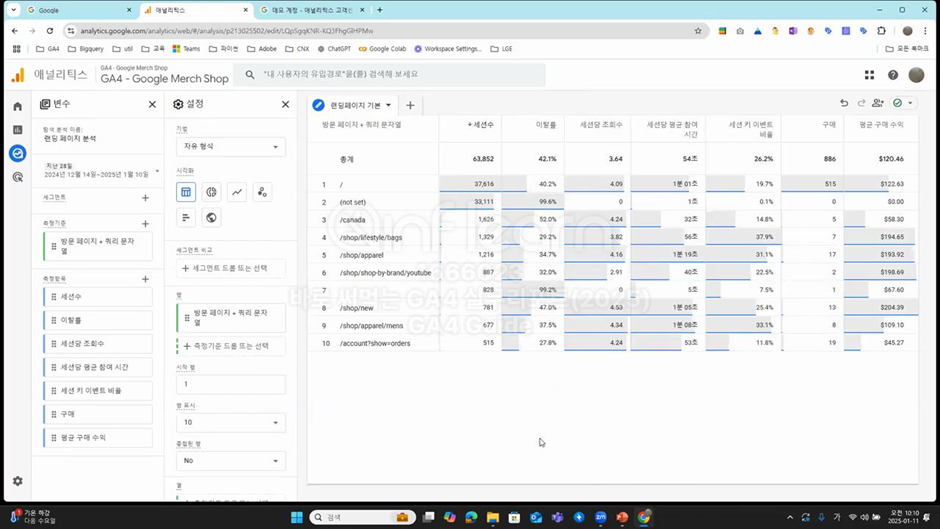940x529 pixels.
Task: Click the Share exploration icon
Action: pyautogui.click(x=878, y=103)
